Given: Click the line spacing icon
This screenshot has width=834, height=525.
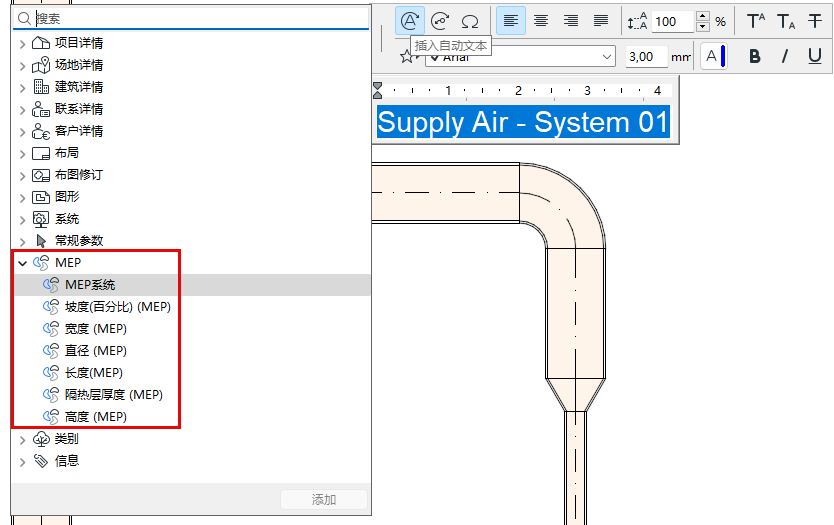Looking at the screenshot, I should [637, 21].
